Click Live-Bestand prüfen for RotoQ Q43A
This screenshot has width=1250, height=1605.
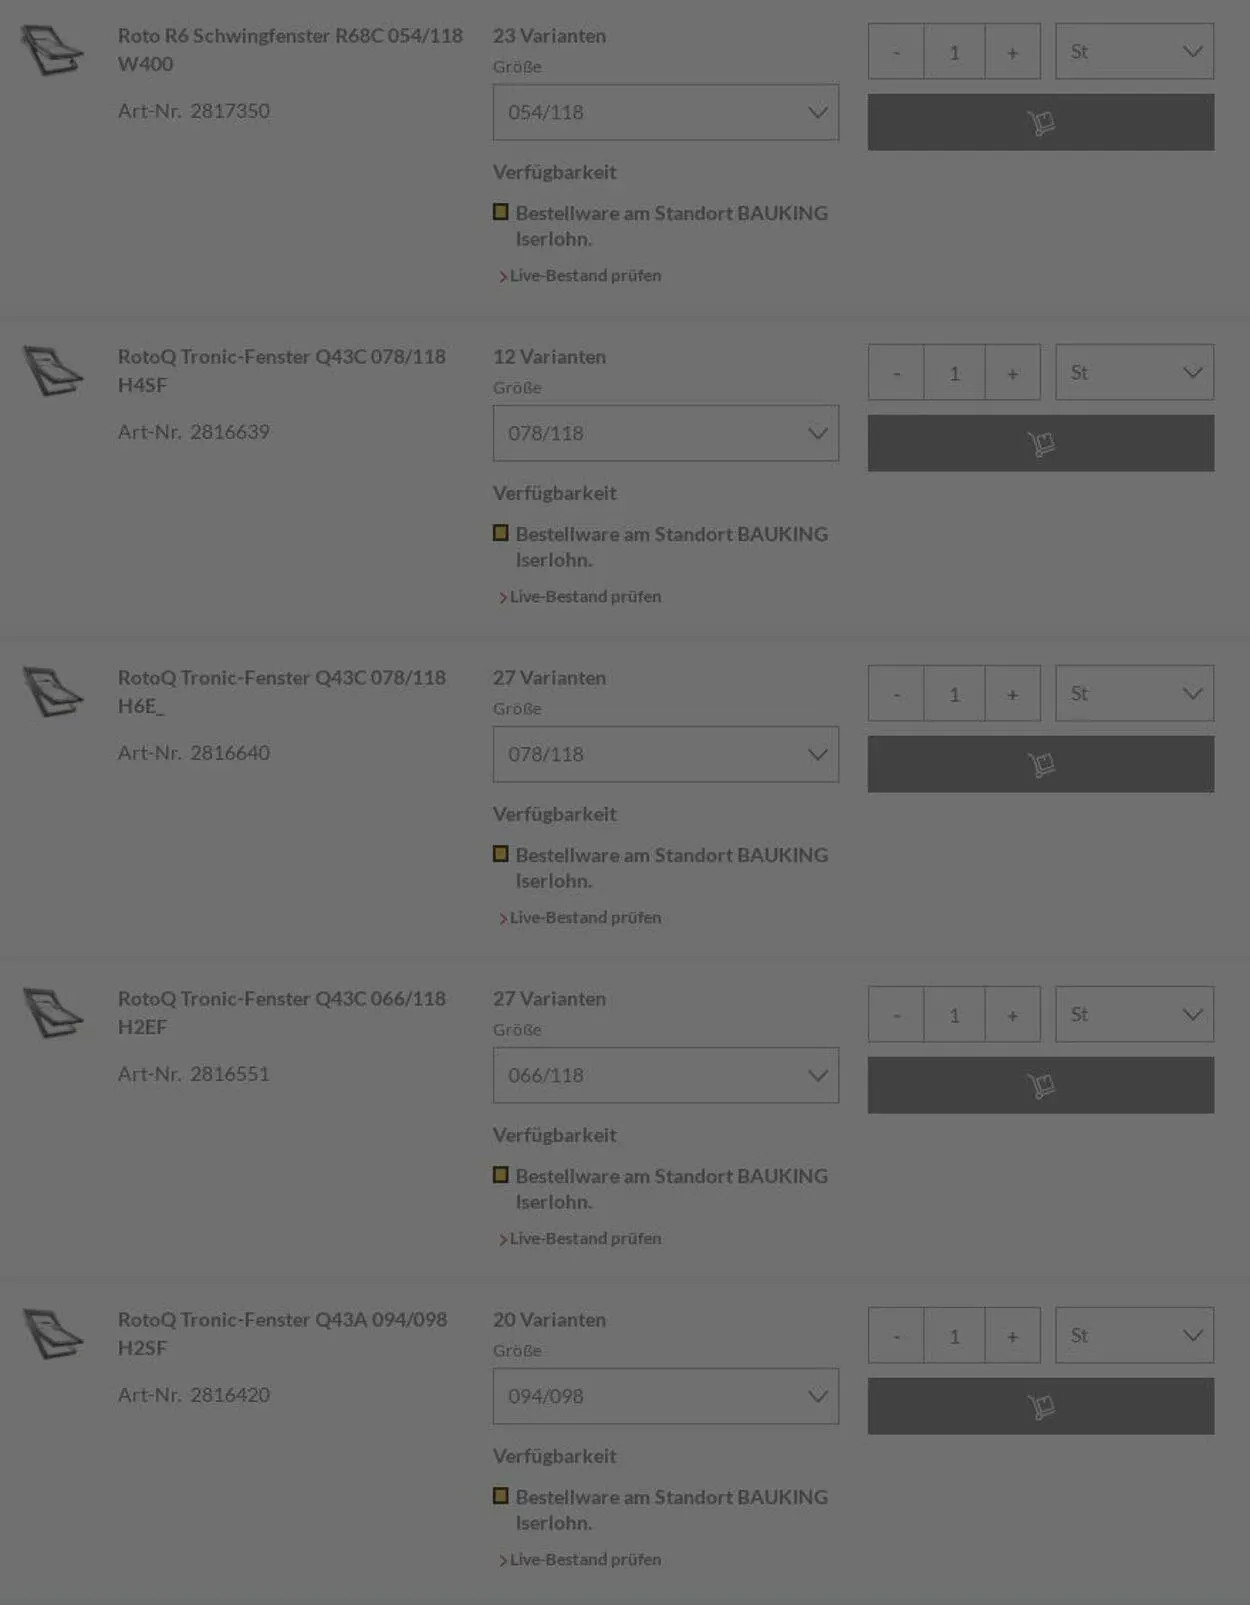click(585, 1560)
